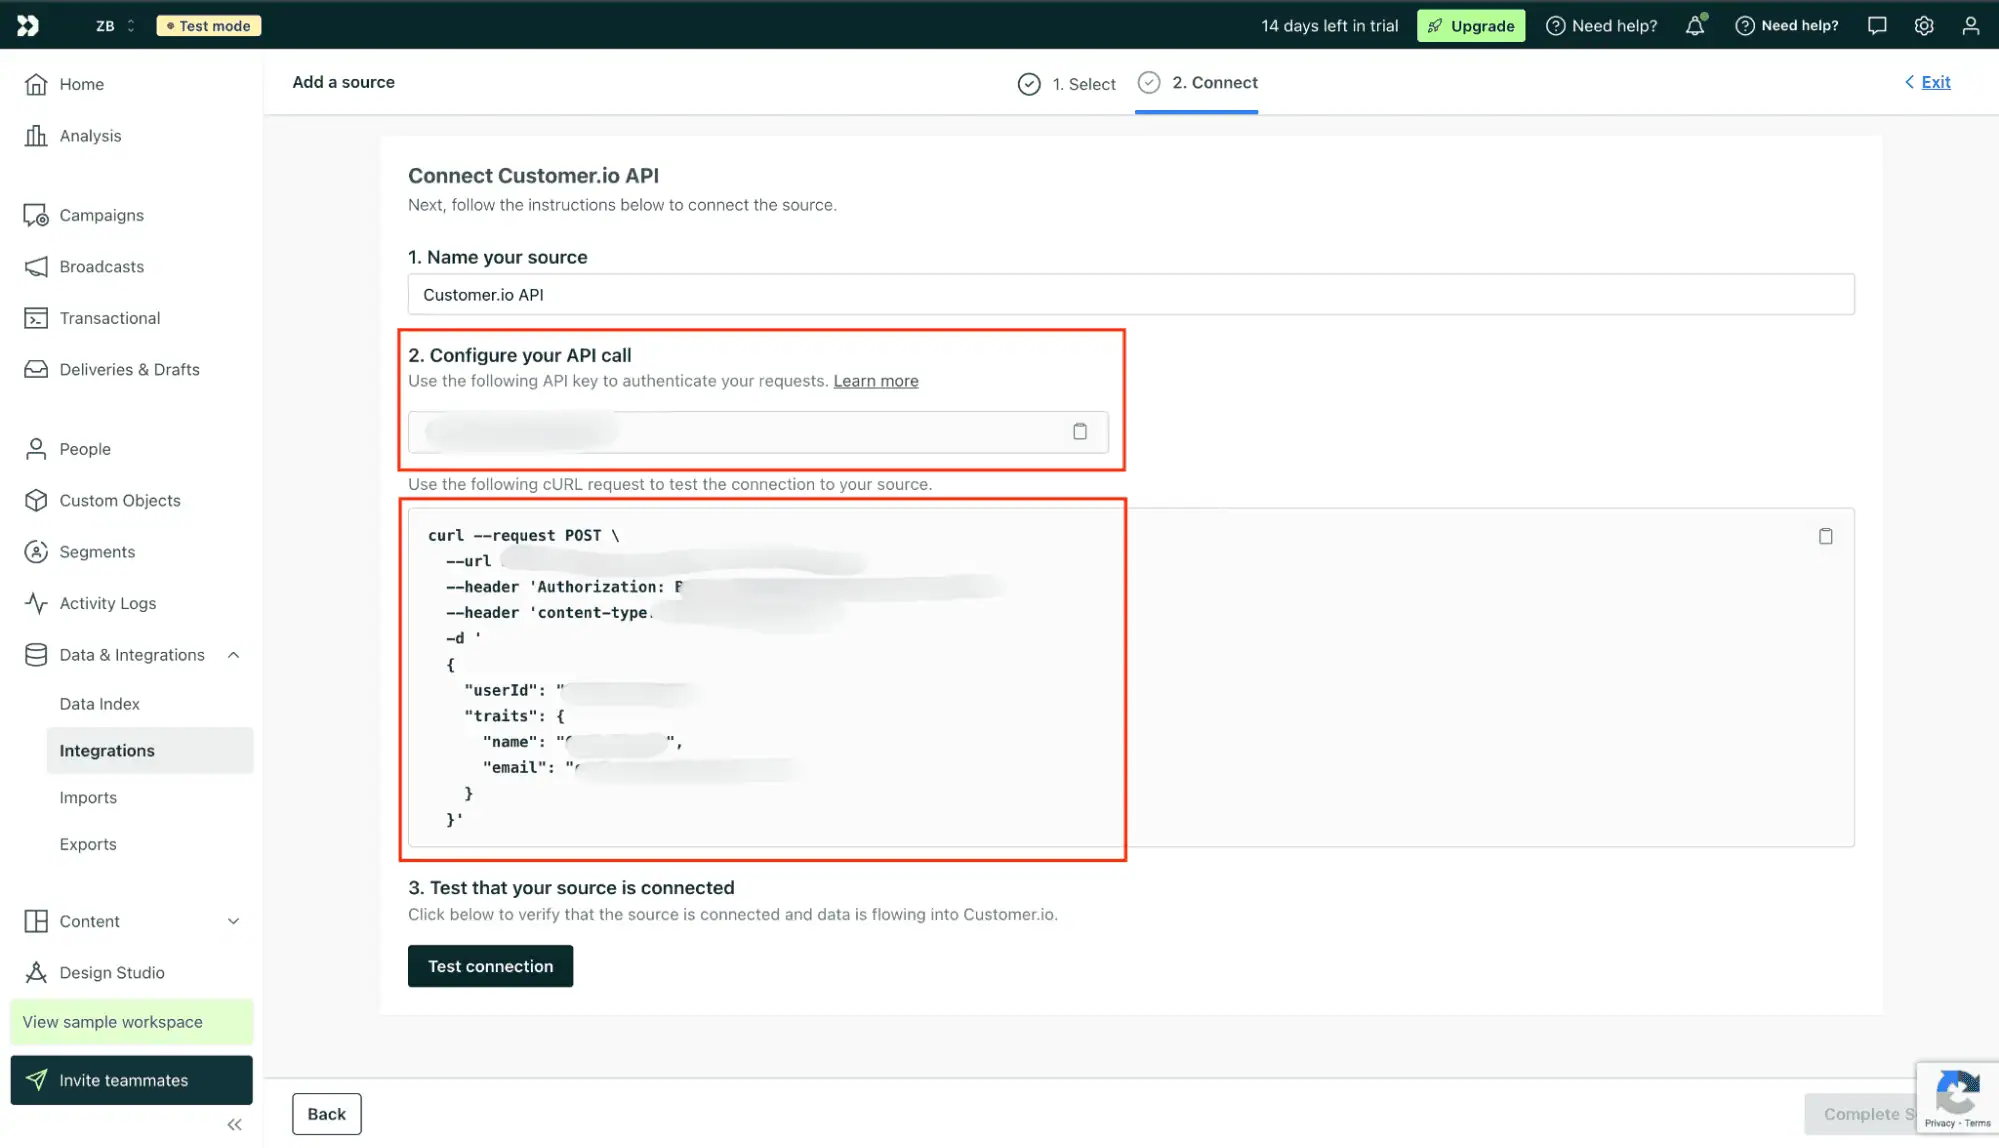
Task: Expand the Content section
Action: coord(234,921)
